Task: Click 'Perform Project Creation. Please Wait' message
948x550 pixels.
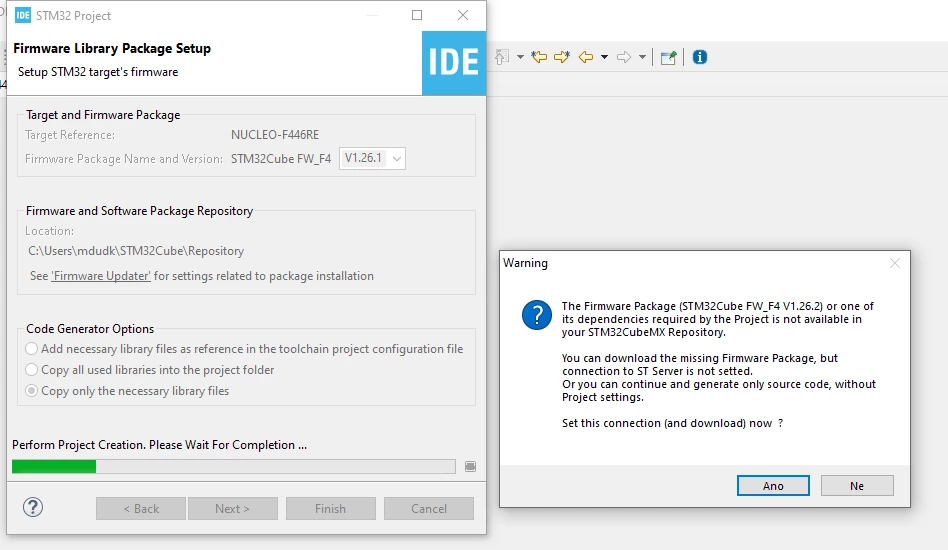Action: coord(160,445)
